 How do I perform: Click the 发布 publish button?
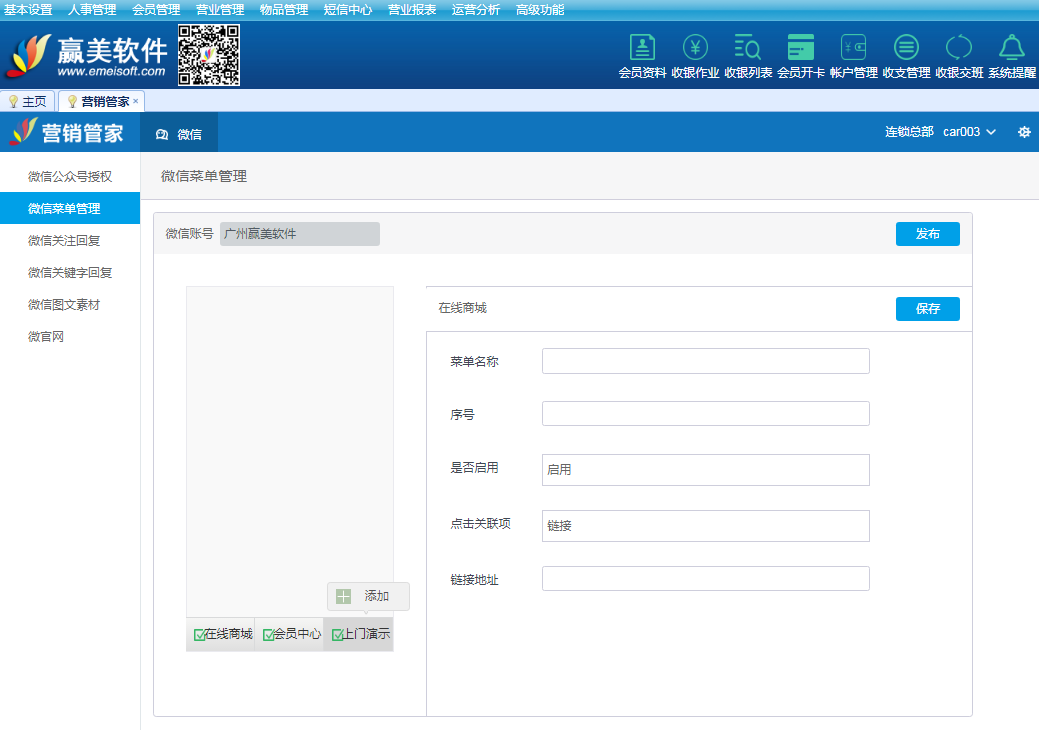927,234
